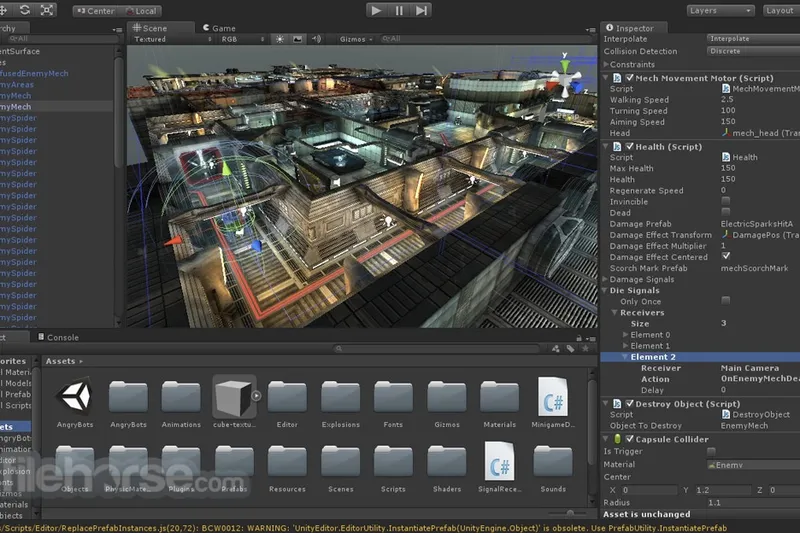Viewport: 800px width, 533px height.
Task: Open the RGB render mode dropdown
Action: coord(242,39)
